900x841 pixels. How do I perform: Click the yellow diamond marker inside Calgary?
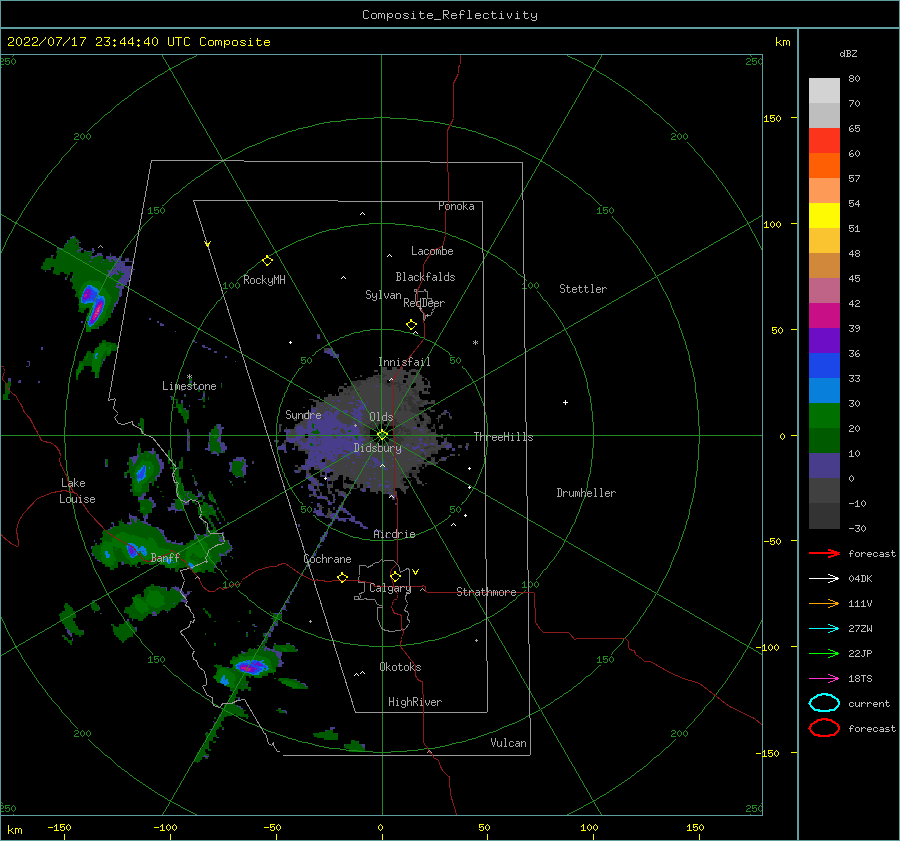[x=395, y=576]
